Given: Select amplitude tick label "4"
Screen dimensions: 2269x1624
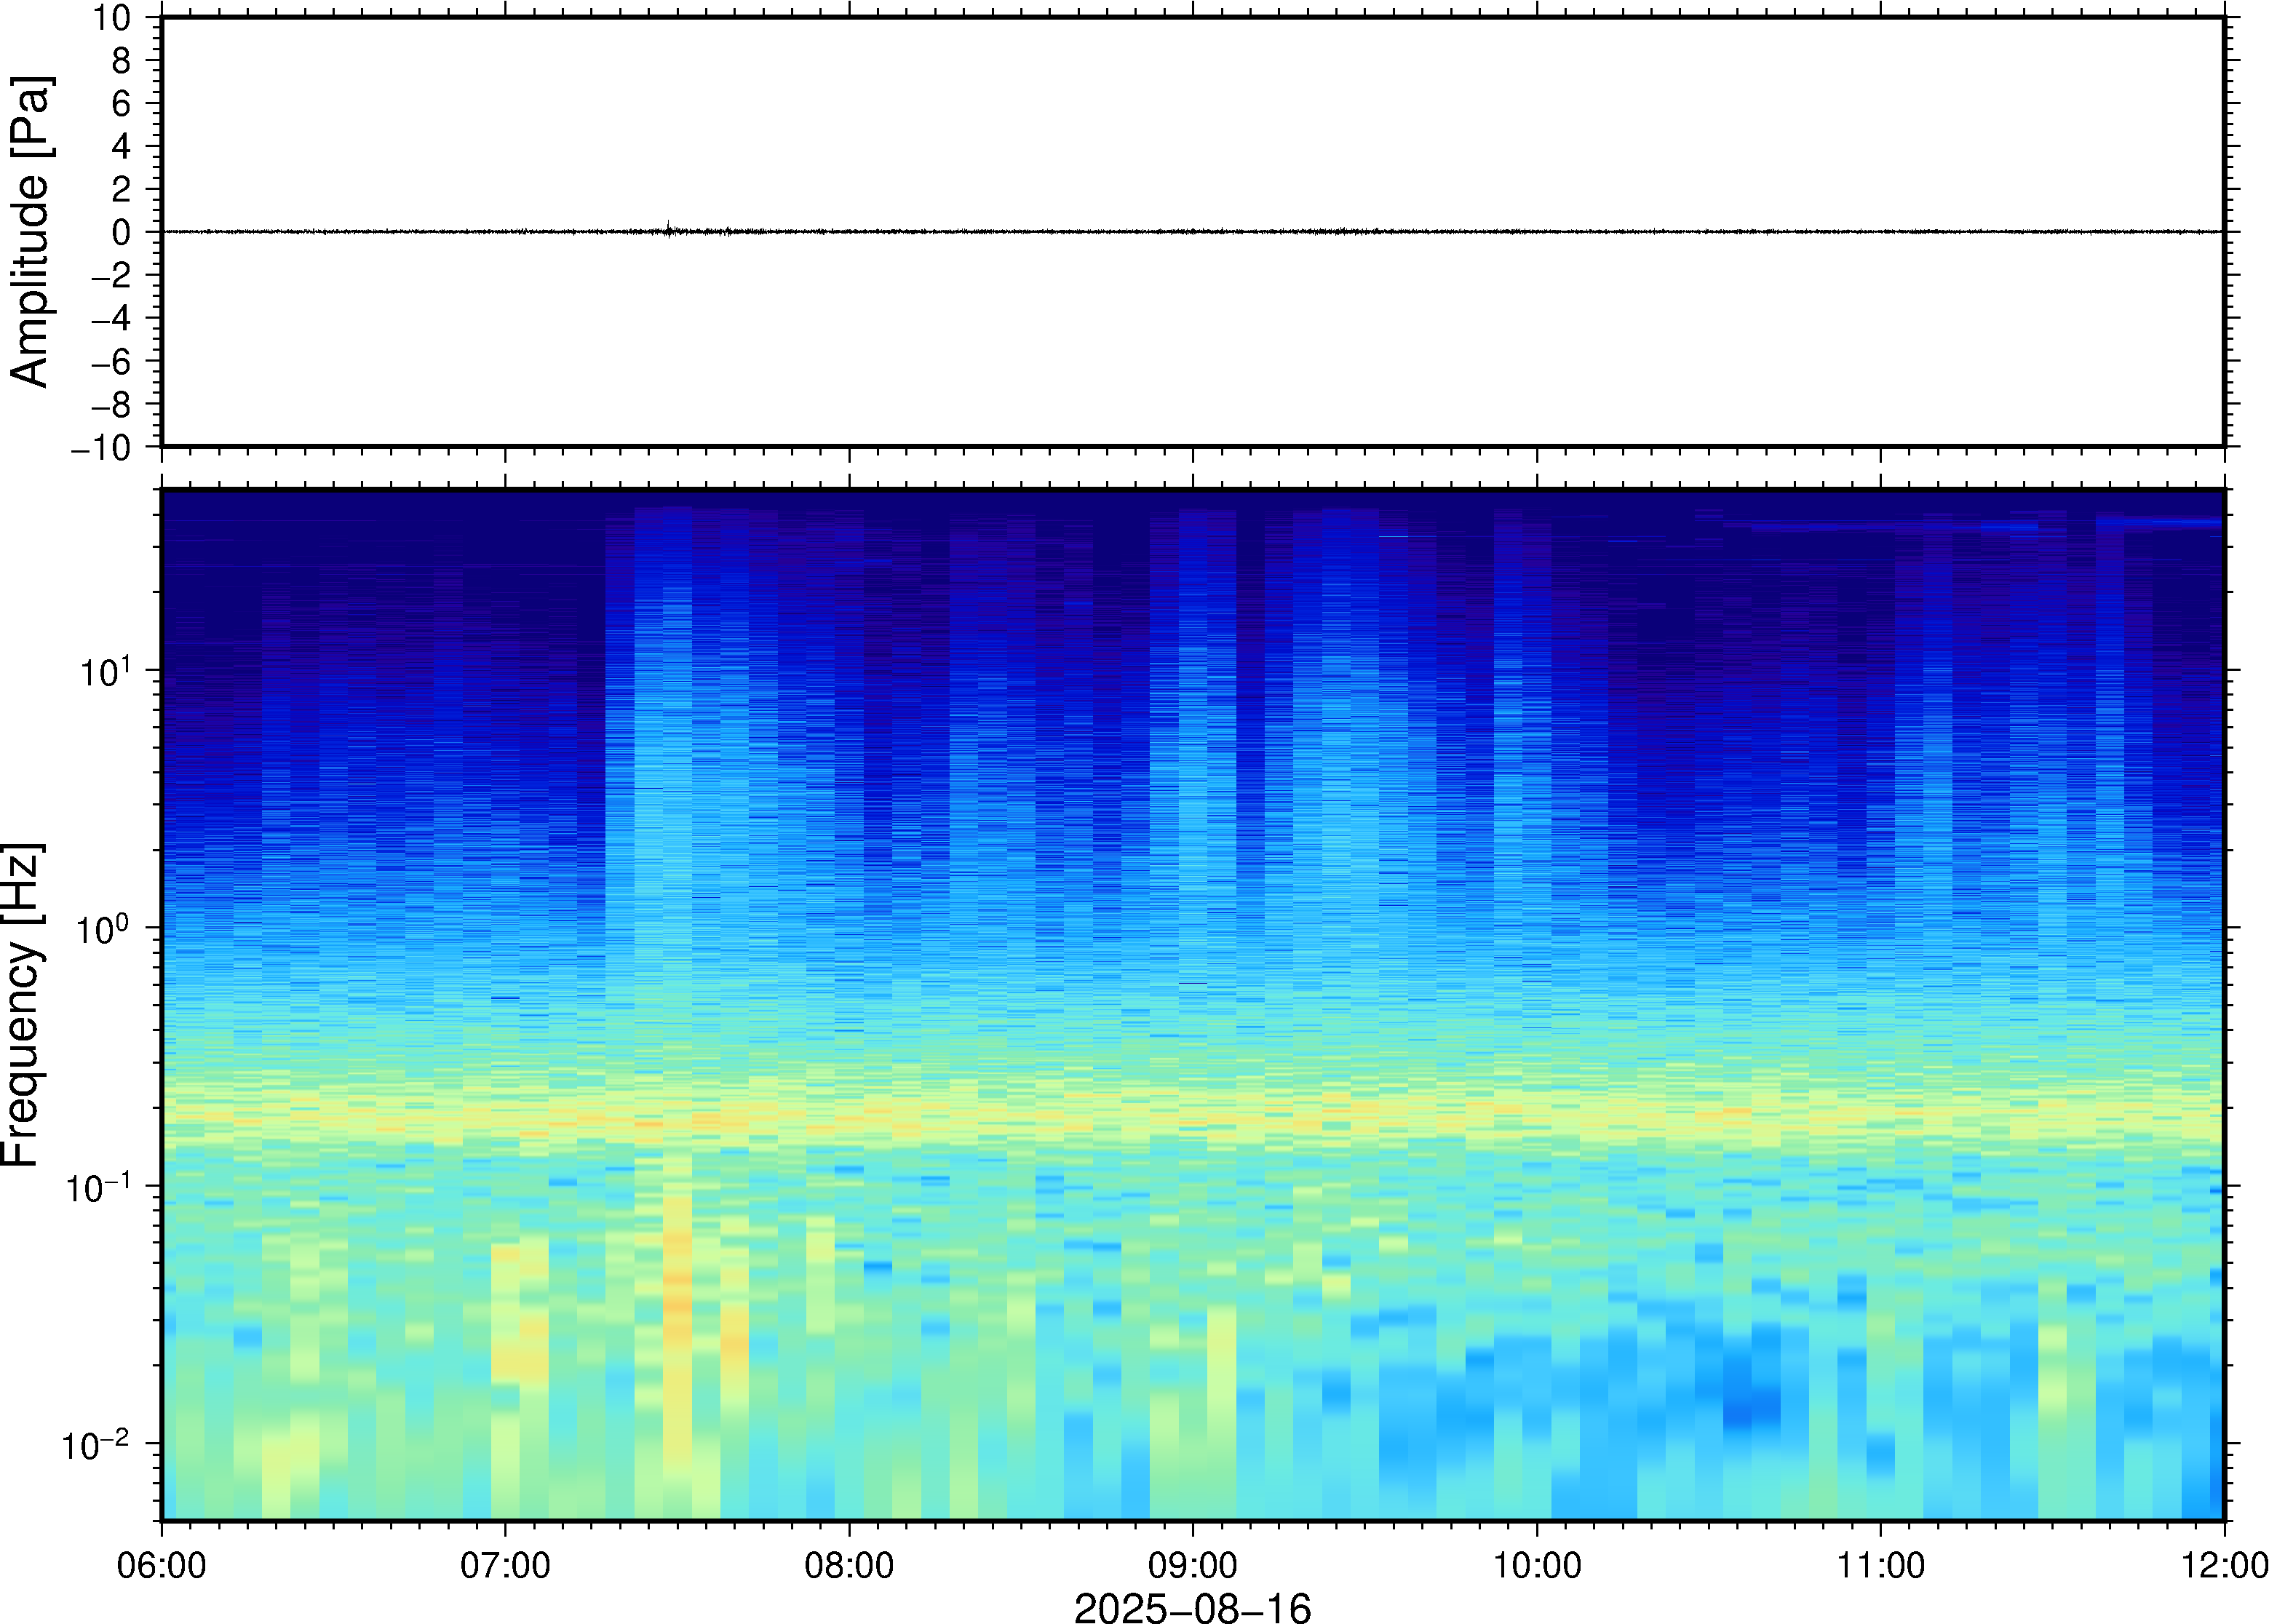Looking at the screenshot, I should pyautogui.click(x=121, y=146).
